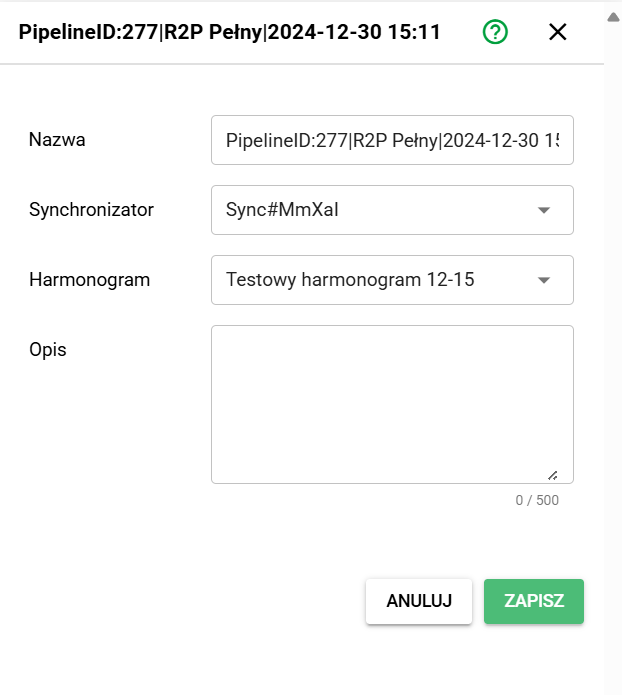Click the 0 / 500 character counter
Screen dimensions: 622x695
click(537, 500)
